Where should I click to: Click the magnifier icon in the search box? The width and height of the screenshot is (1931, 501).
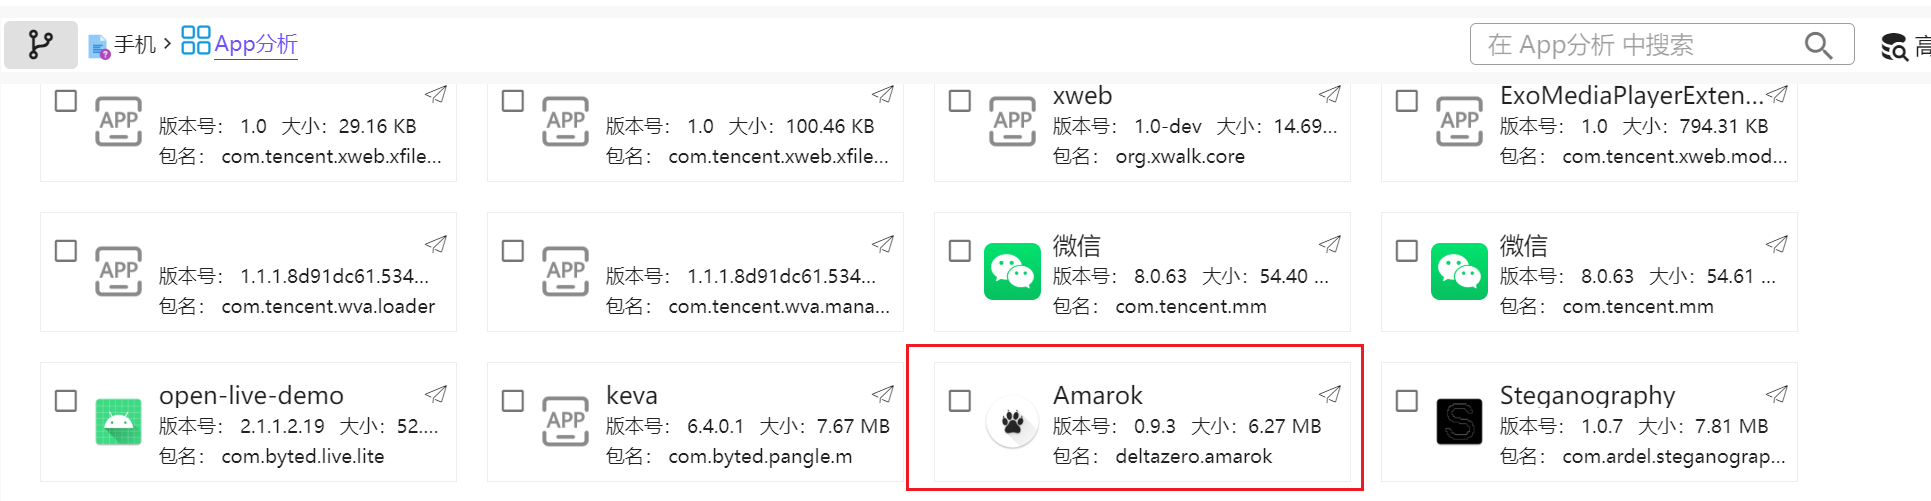coord(1818,45)
